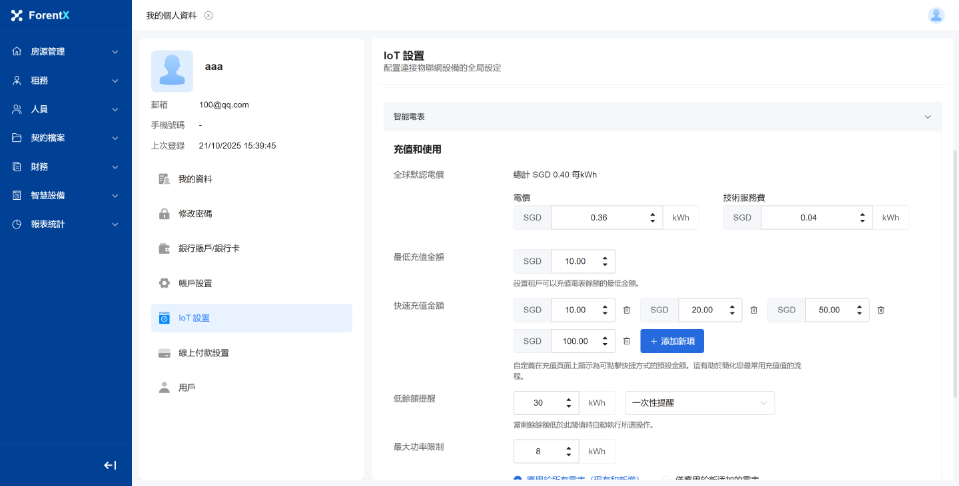The image size is (959, 486).
Task: Click the user avatar icon in top-right corner
Action: pyautogui.click(x=936, y=15)
